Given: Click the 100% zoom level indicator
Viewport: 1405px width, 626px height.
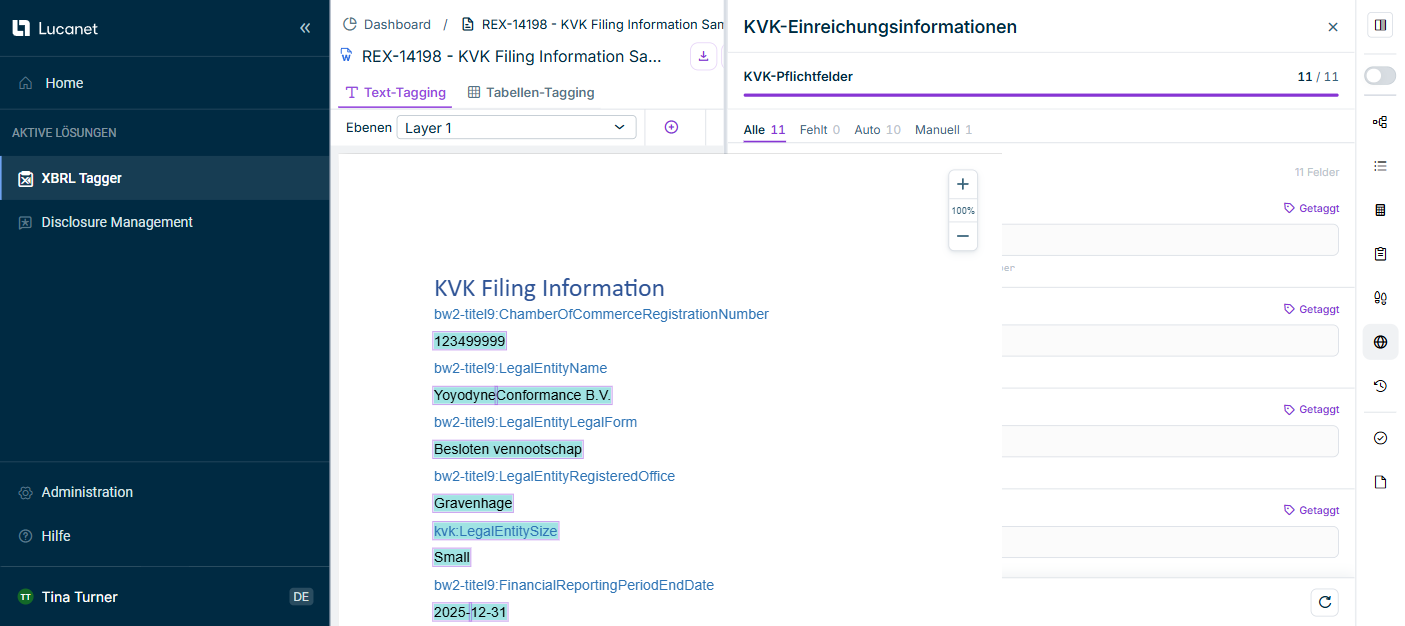Looking at the screenshot, I should (963, 211).
